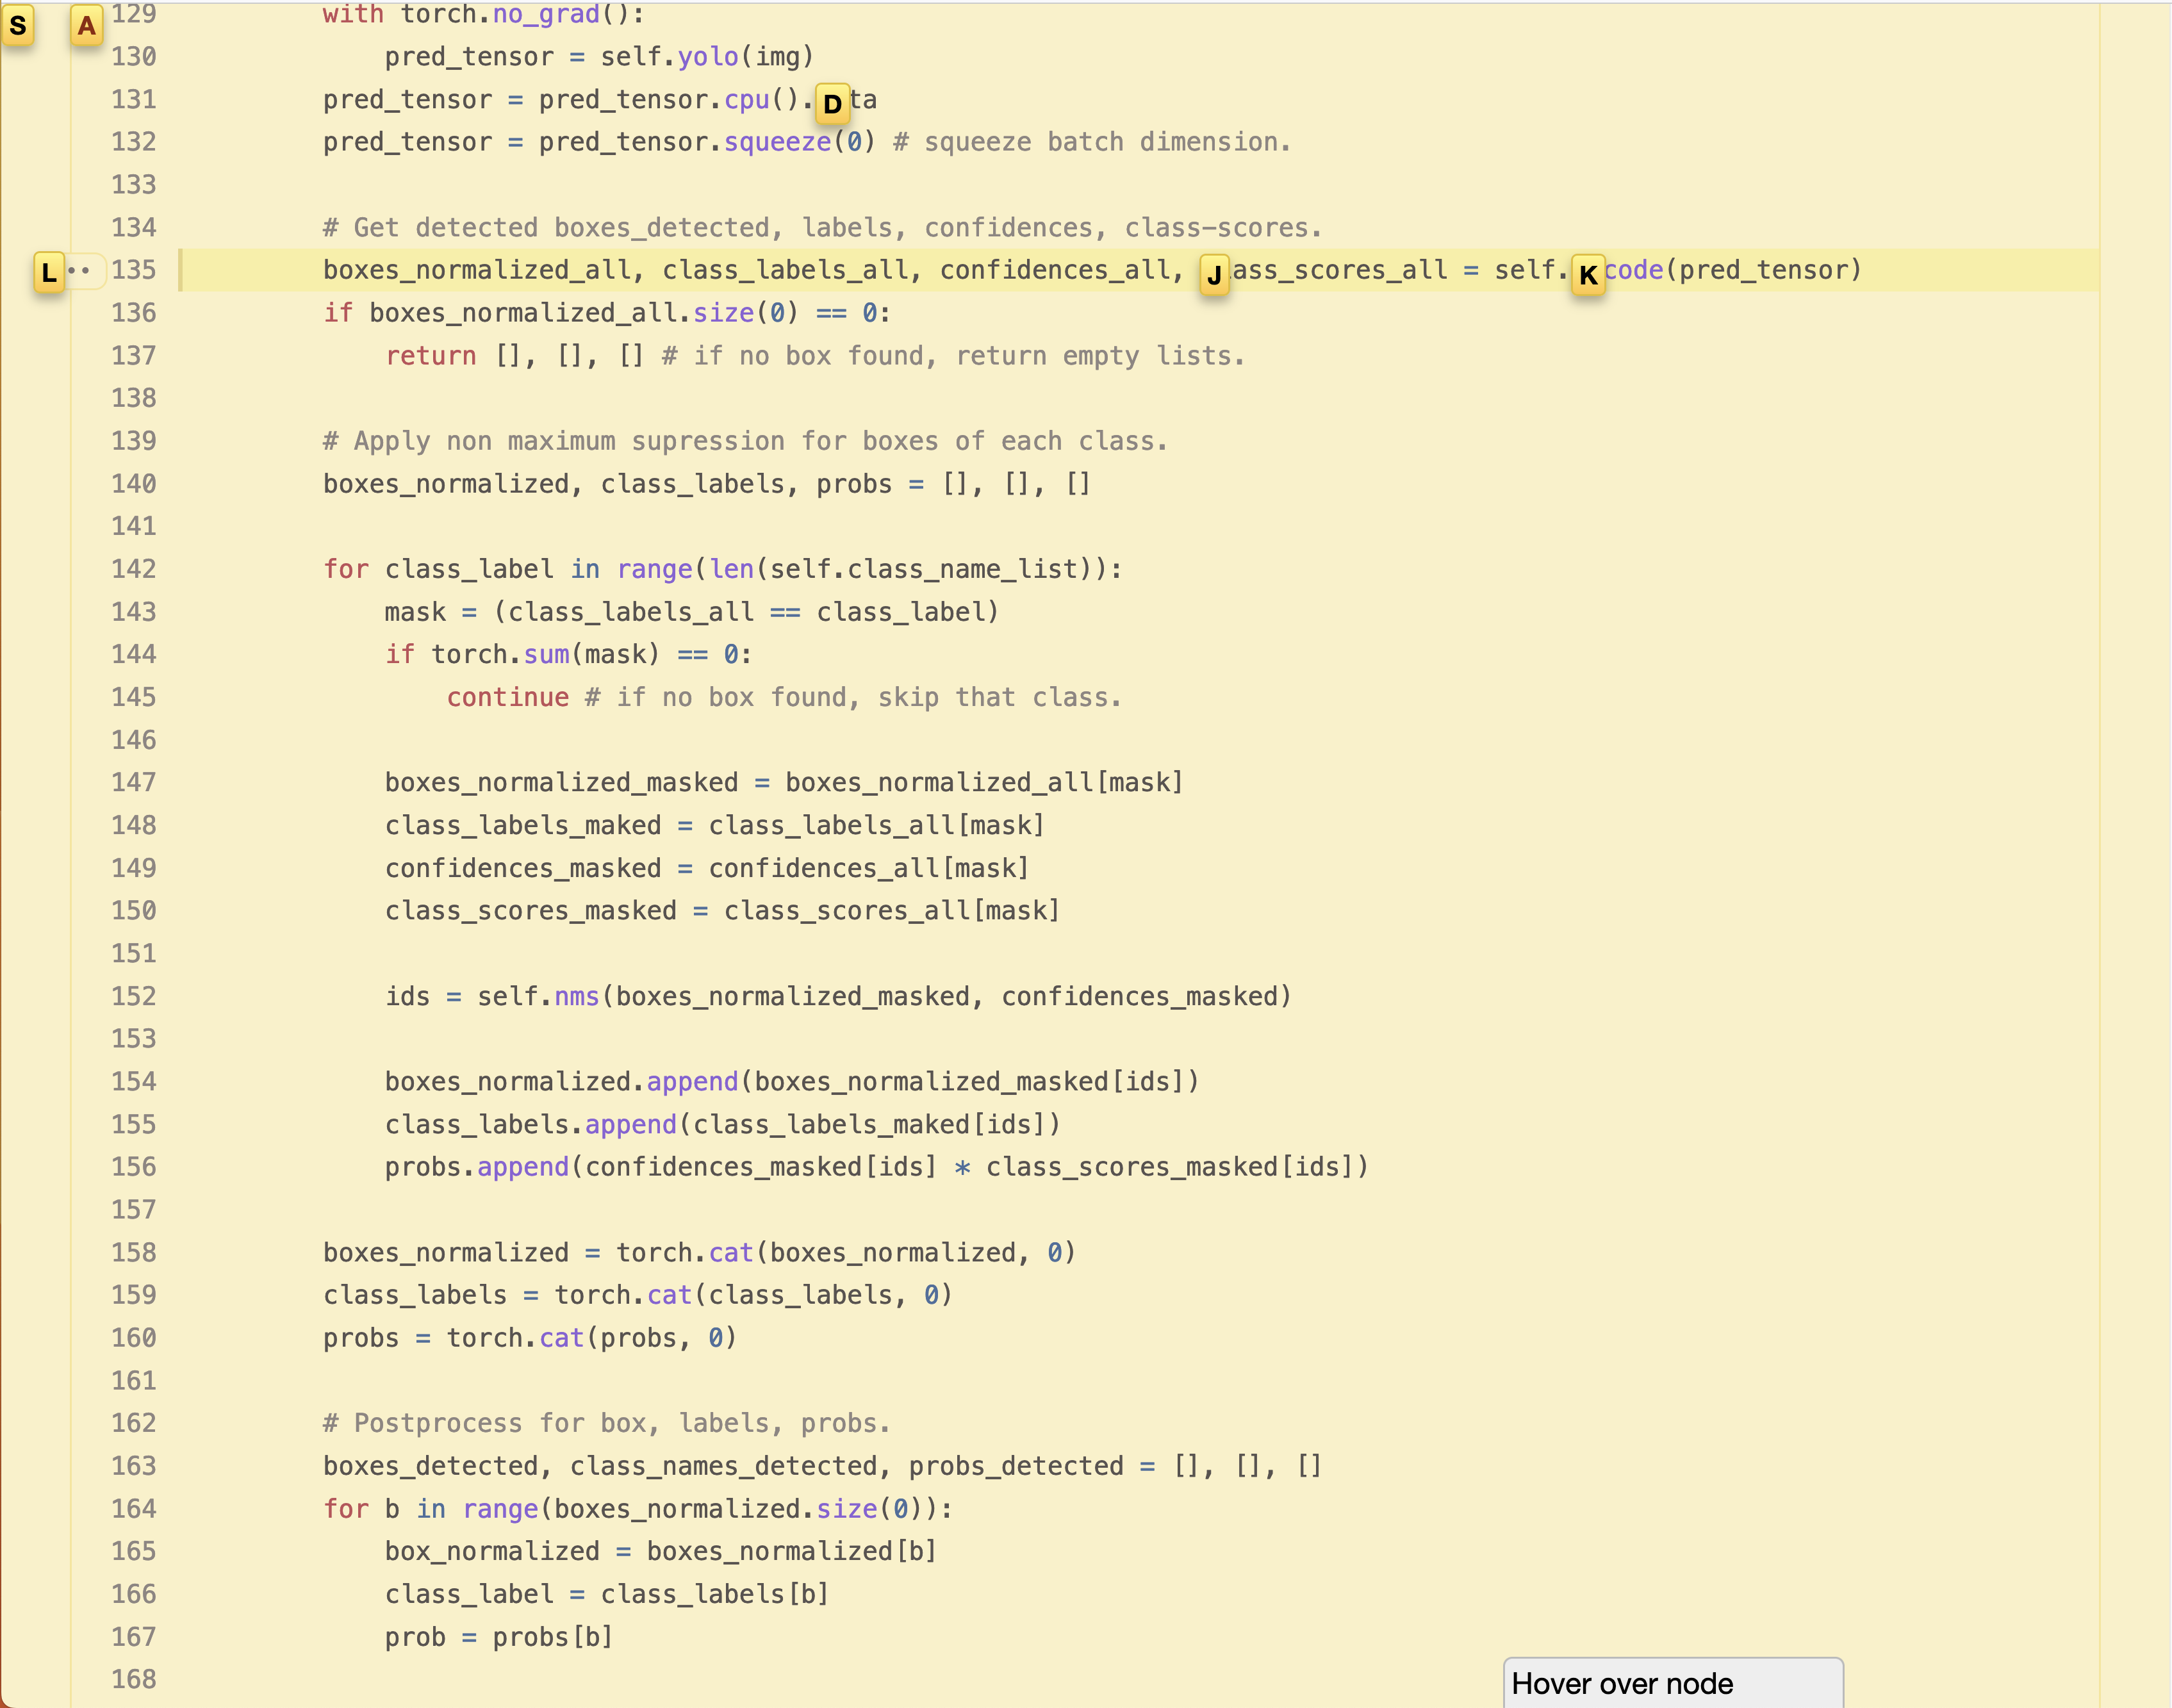Click line number 158 in the gutter
This screenshot has height=1708, width=2172.
[134, 1252]
